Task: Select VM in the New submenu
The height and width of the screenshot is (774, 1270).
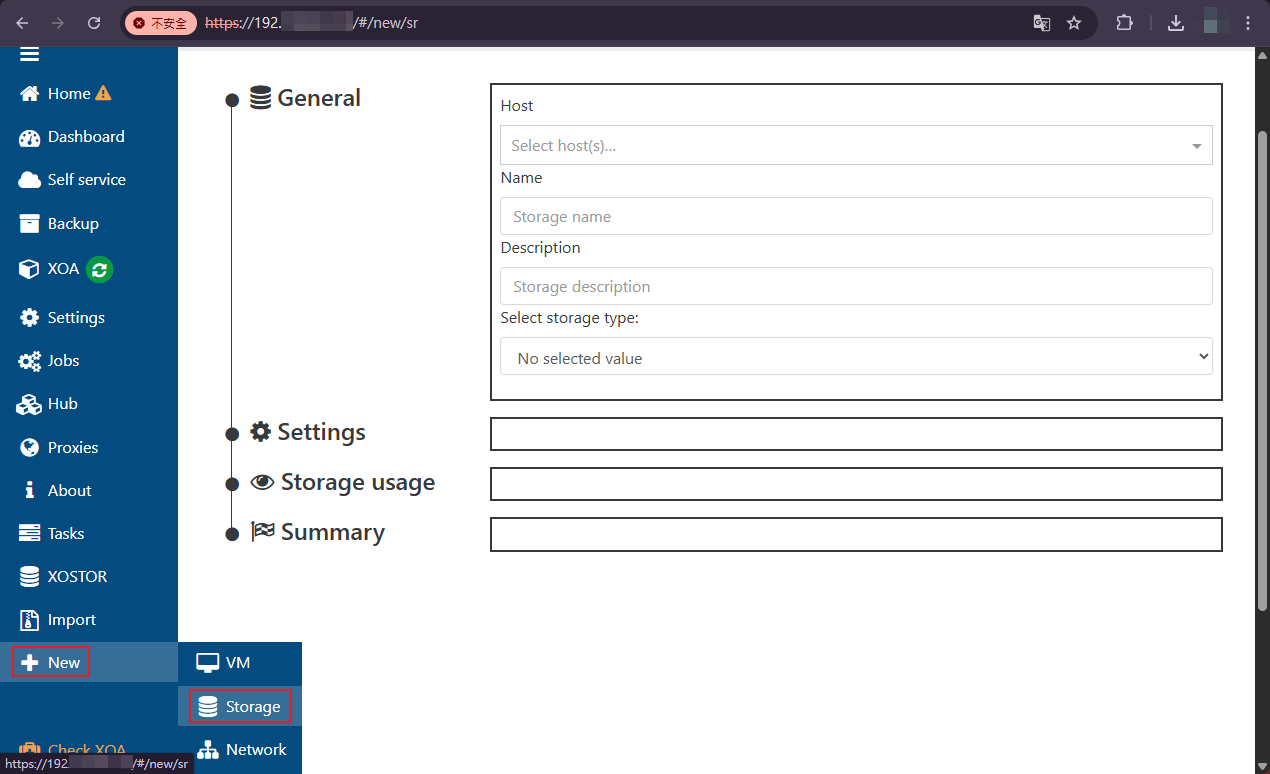Action: [240, 663]
